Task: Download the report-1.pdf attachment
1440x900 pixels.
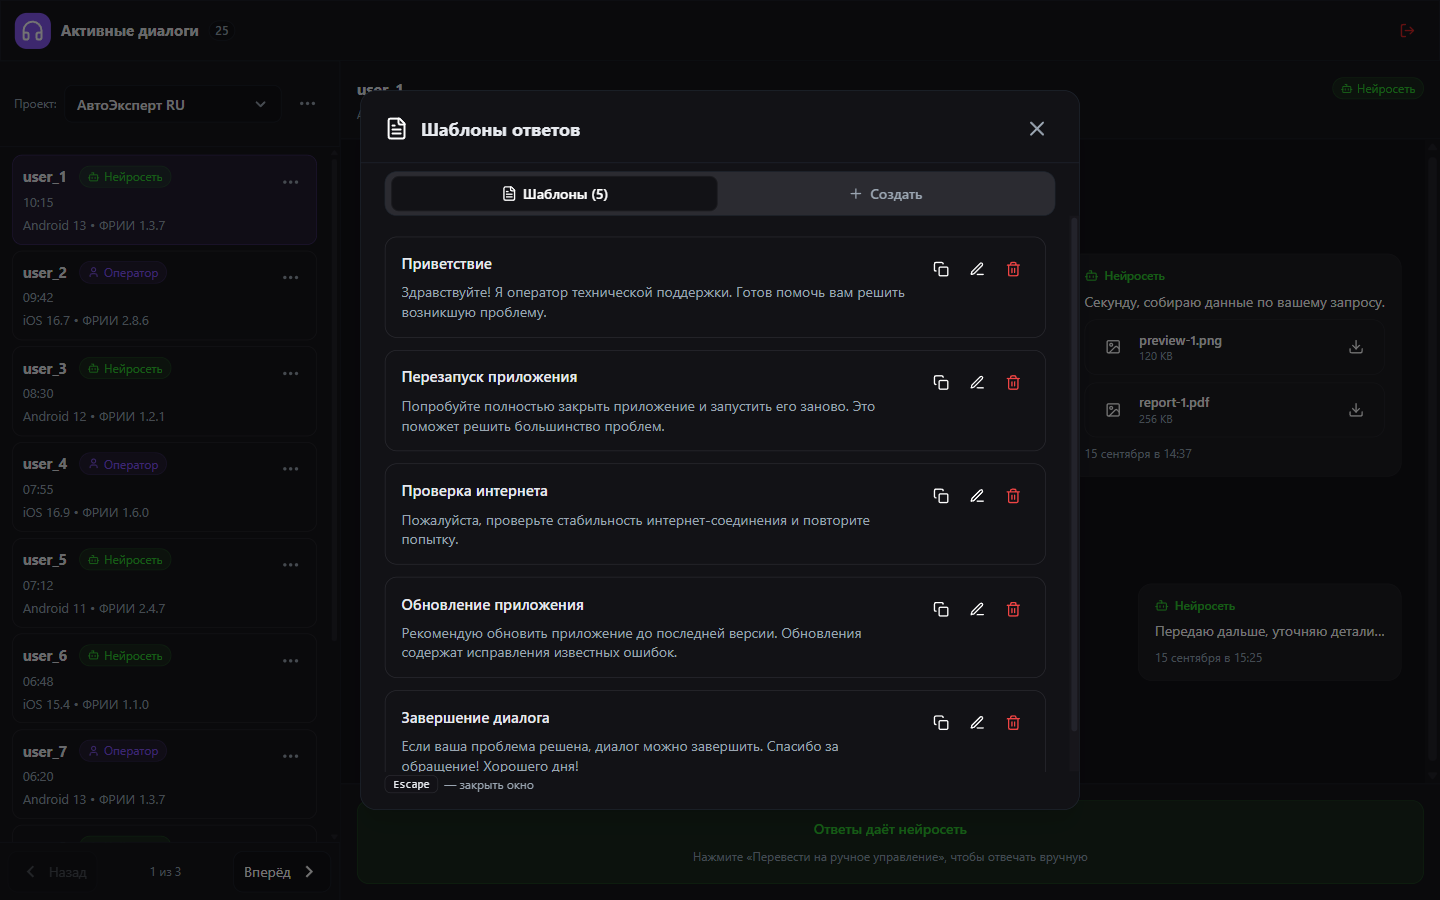Action: click(x=1356, y=410)
